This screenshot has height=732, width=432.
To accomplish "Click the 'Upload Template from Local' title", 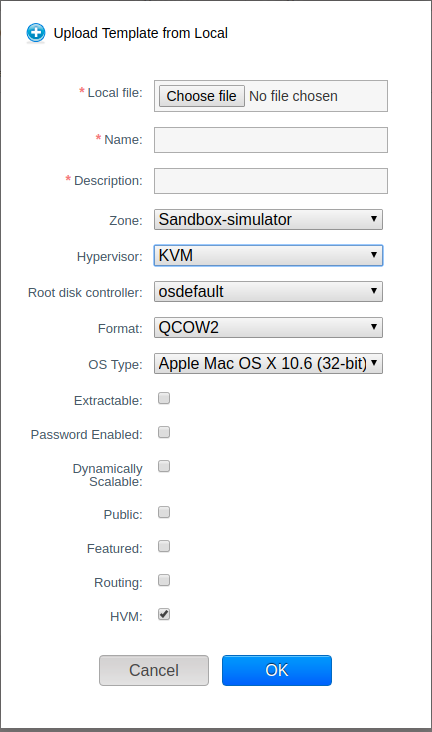I will [141, 33].
